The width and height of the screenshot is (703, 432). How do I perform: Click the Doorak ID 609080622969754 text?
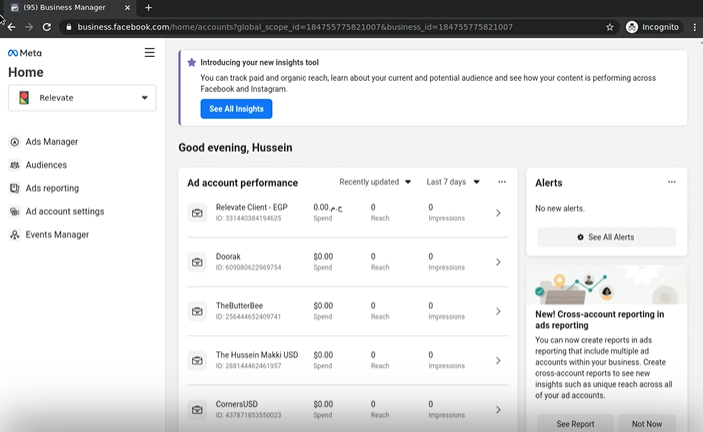248,268
